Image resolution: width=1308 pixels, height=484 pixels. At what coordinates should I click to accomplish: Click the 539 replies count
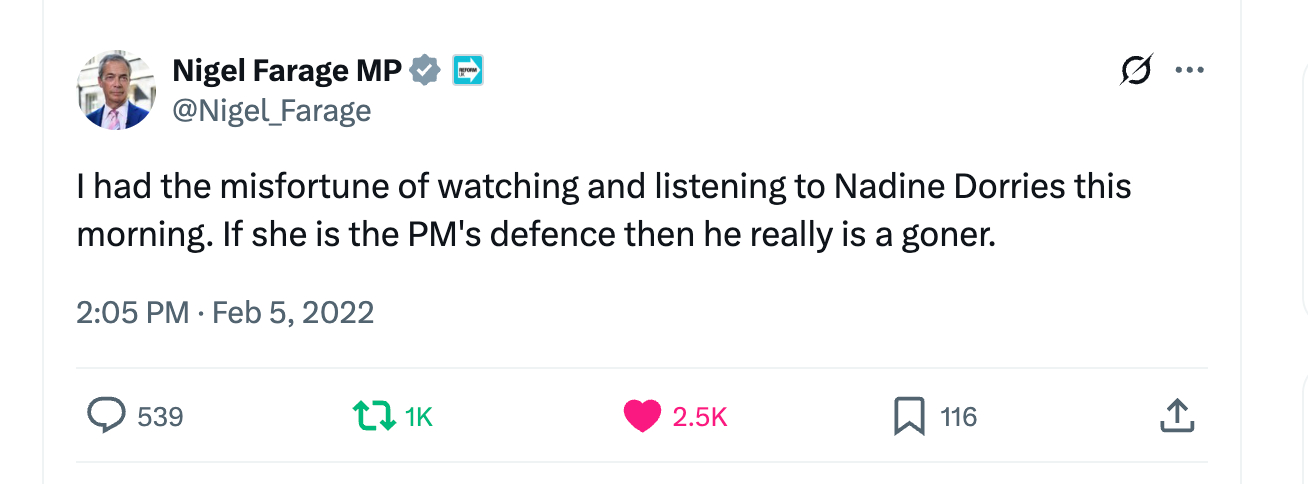pyautogui.click(x=160, y=417)
